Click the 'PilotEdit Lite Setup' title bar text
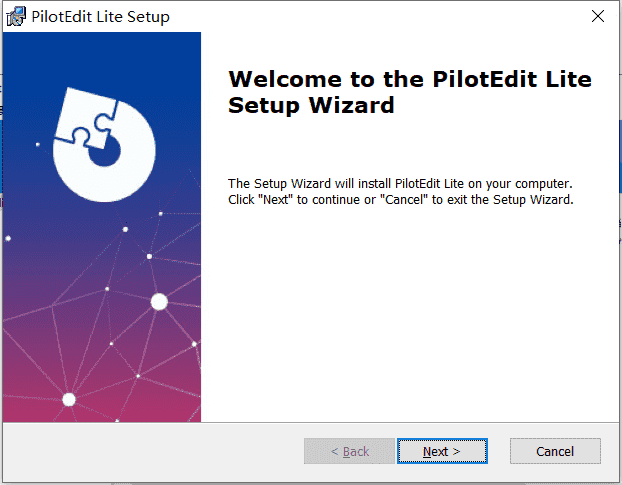This screenshot has height=485, width=622. 100,17
